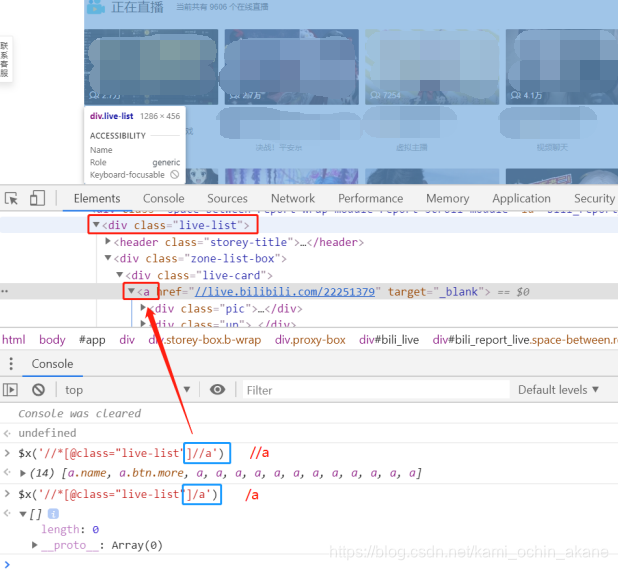Image resolution: width=618 pixels, height=570 pixels.
Task: Collapse the div zone-list-box node
Action: [108, 258]
